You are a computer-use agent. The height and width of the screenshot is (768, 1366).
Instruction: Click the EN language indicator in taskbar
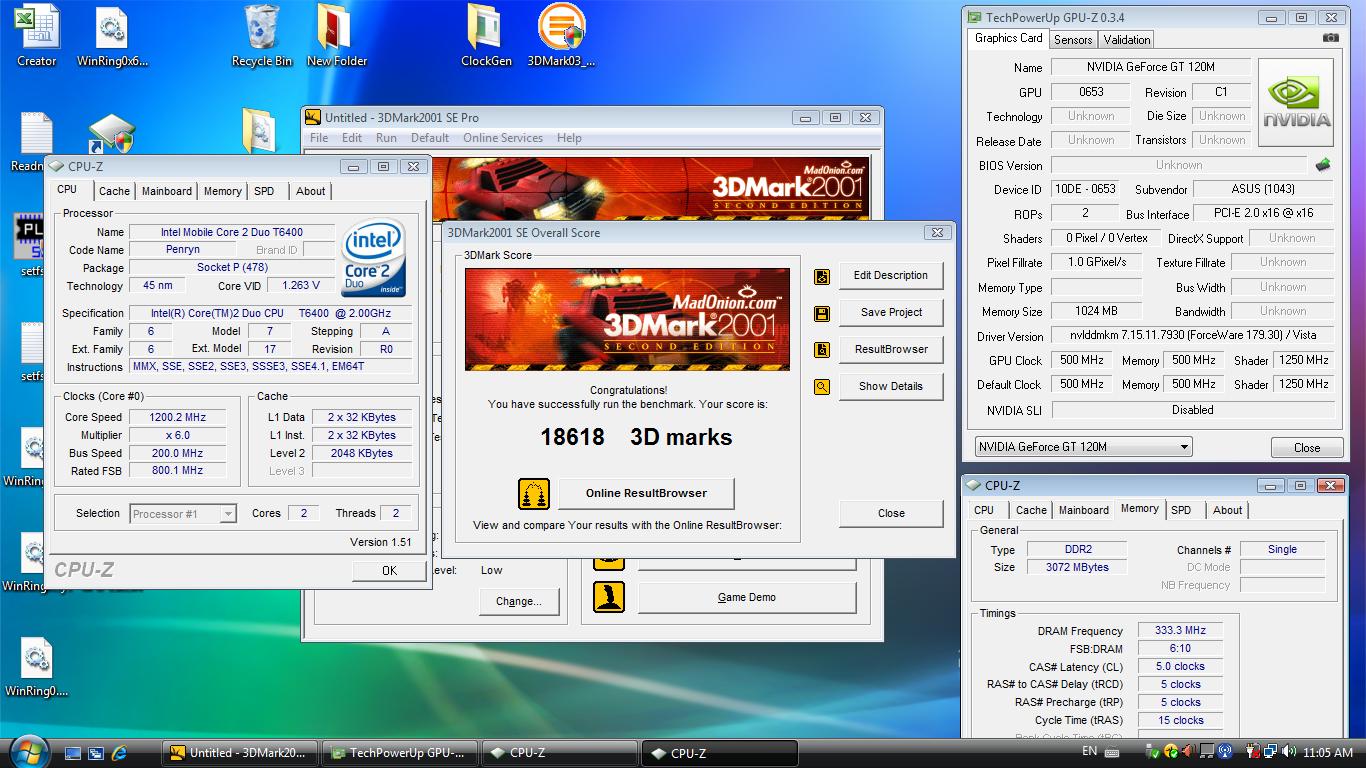pos(1089,751)
